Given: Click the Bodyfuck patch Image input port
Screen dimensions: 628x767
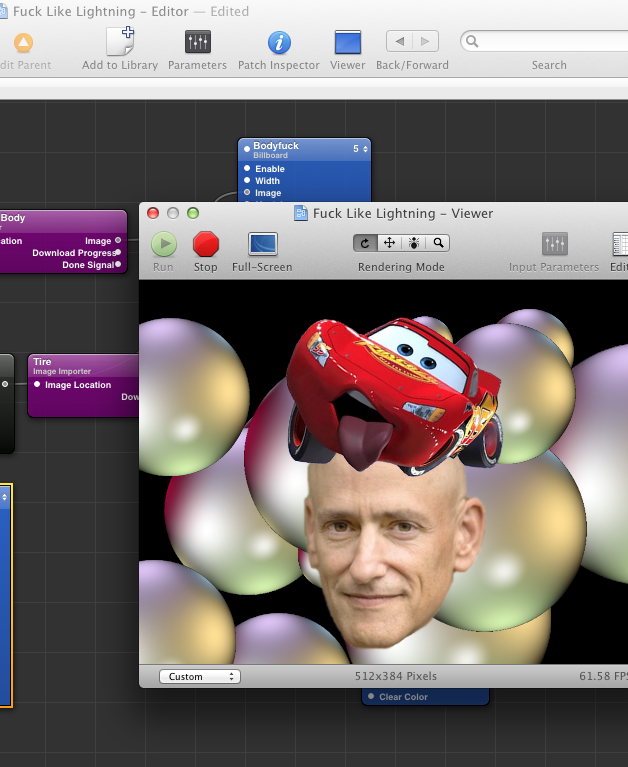Looking at the screenshot, I should pos(247,192).
